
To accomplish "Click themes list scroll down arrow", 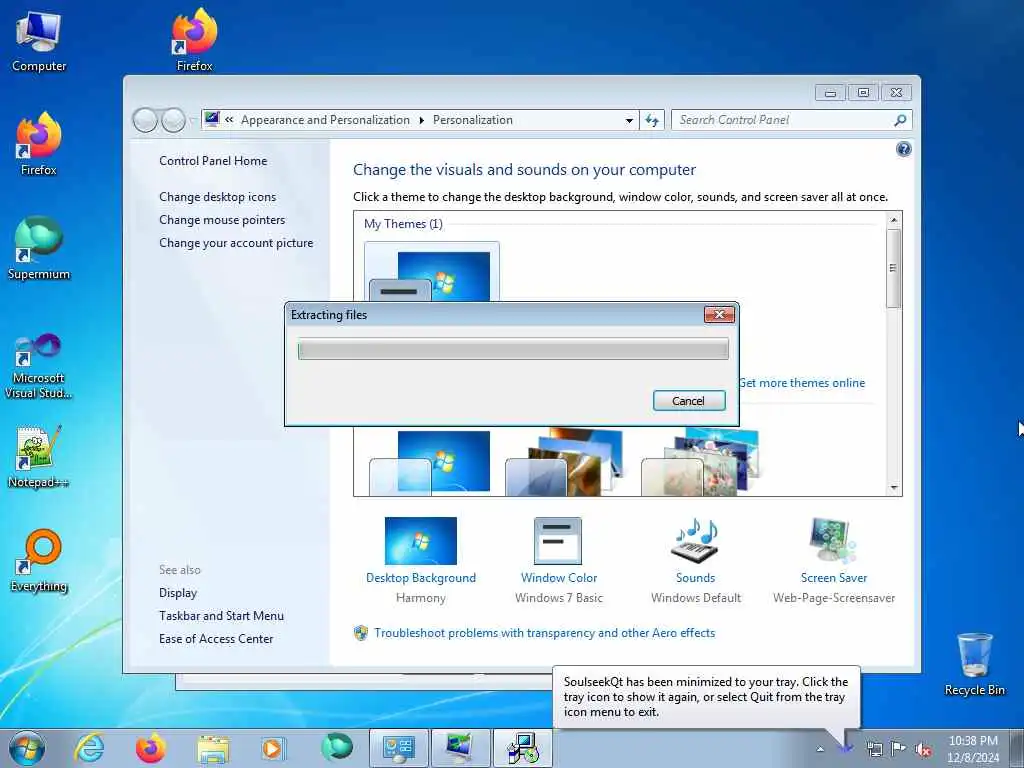I will point(894,488).
